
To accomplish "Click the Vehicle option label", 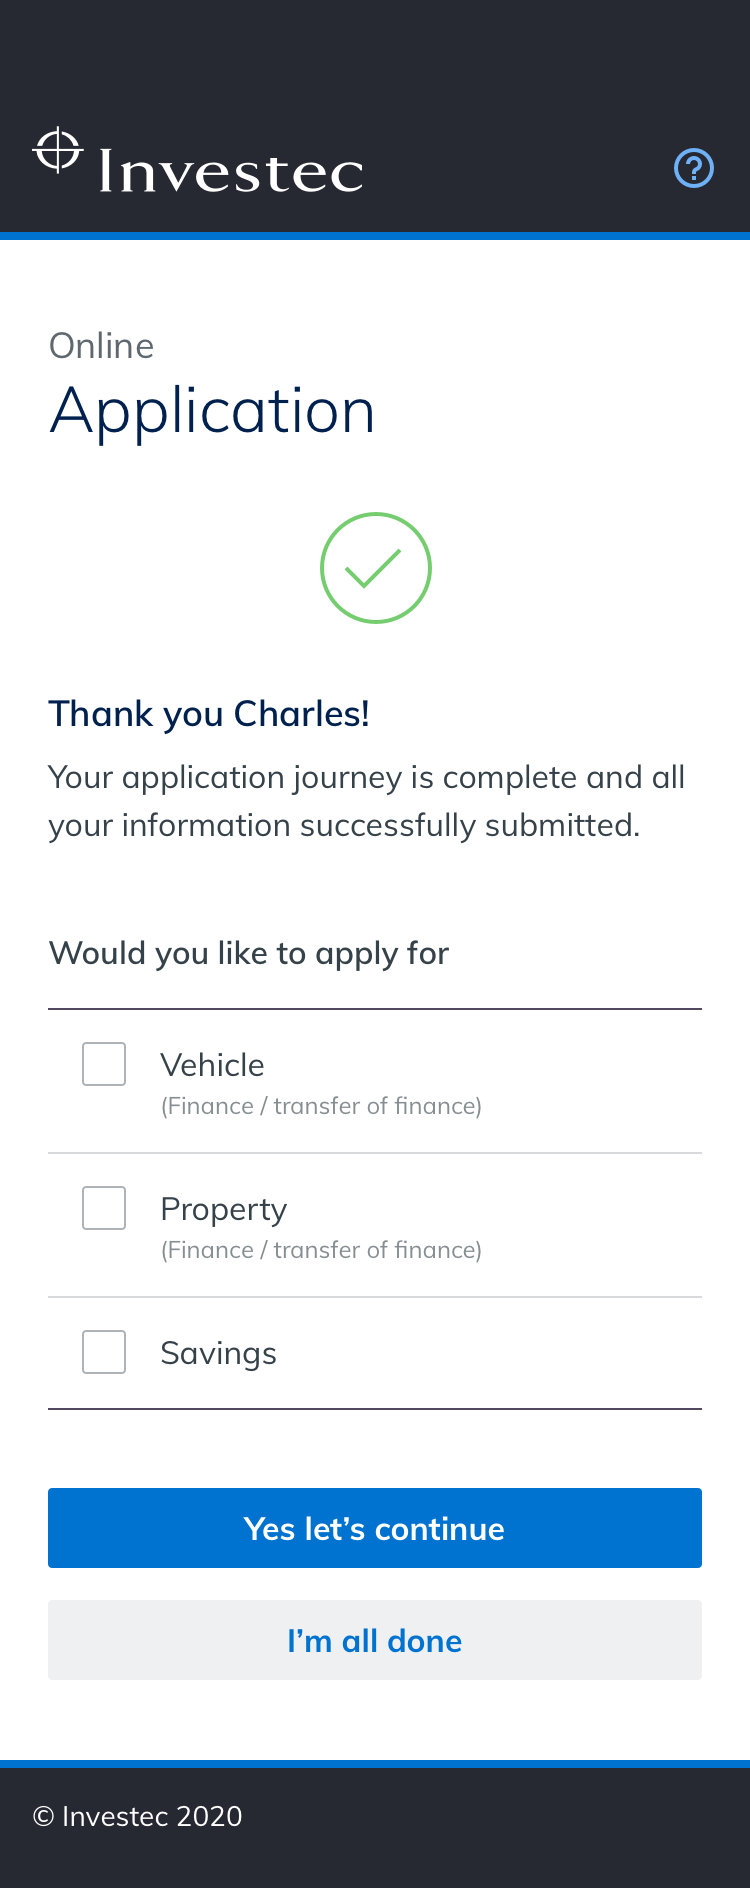I will tap(212, 1065).
